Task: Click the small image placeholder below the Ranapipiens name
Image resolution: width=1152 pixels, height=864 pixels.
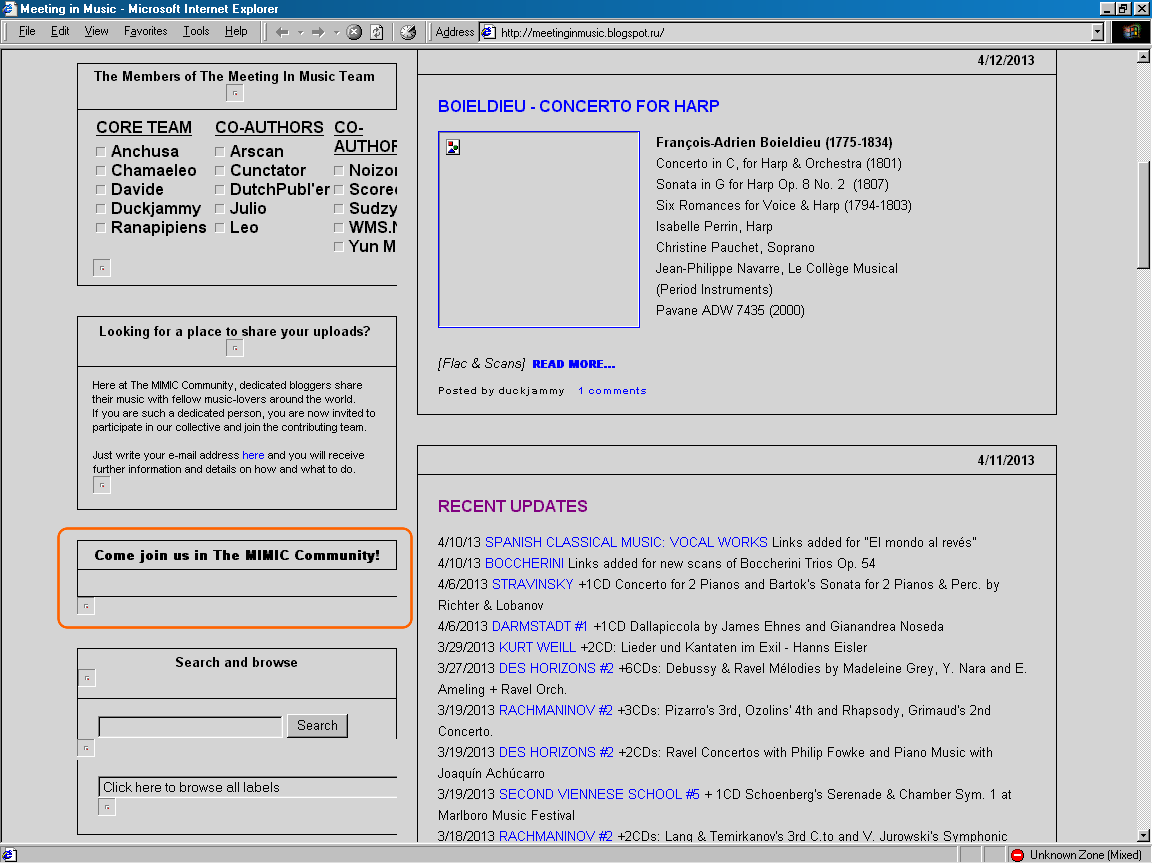Action: pos(101,268)
